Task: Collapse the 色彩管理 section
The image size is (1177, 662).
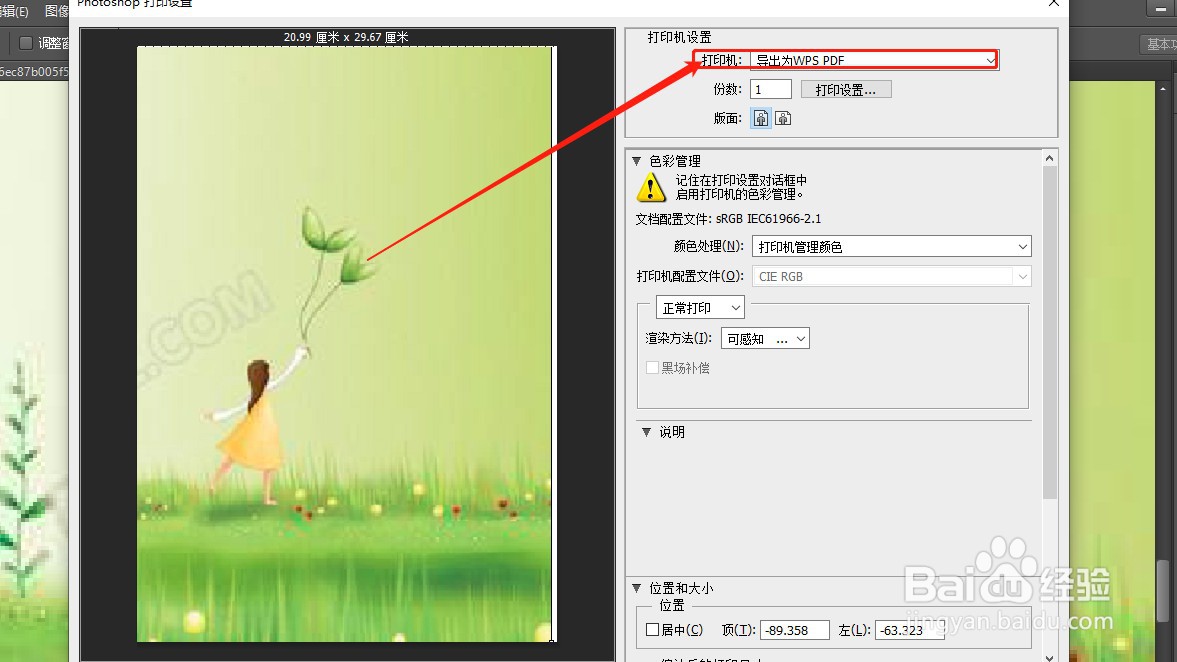Action: (646, 160)
